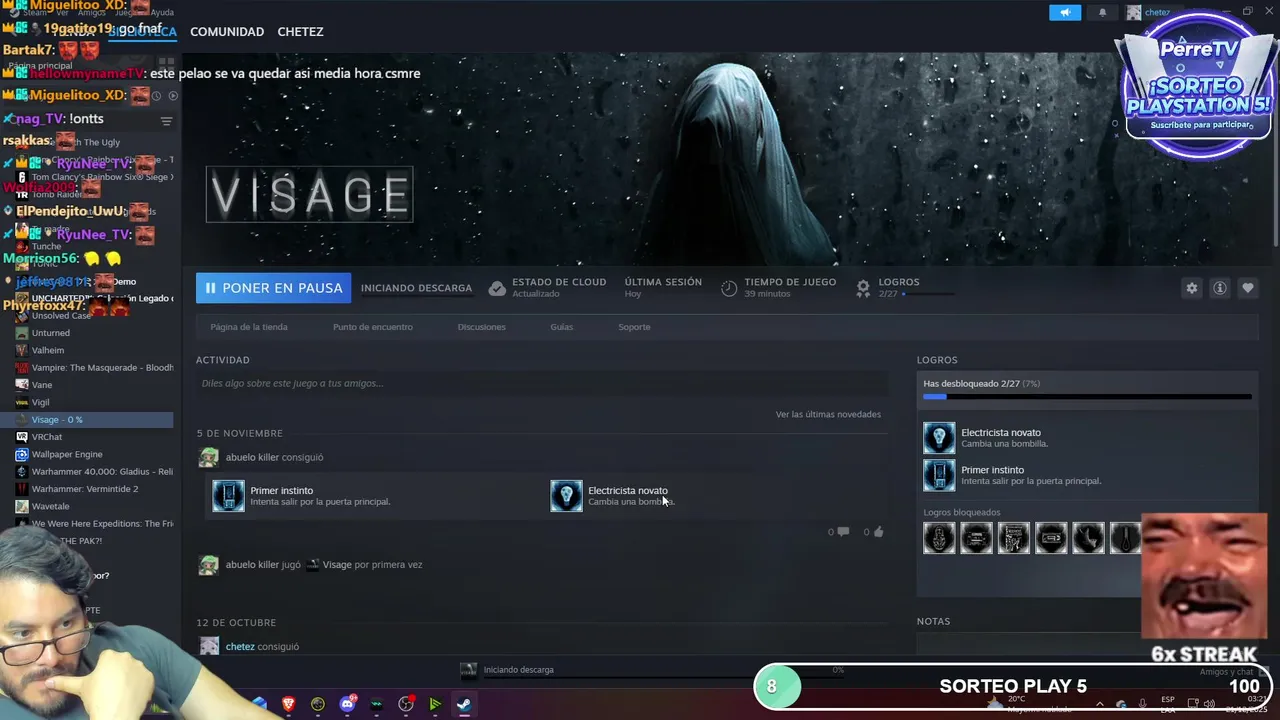
Task: Select Warhammer 40,000: Gladius in library list
Action: [x=95, y=472]
